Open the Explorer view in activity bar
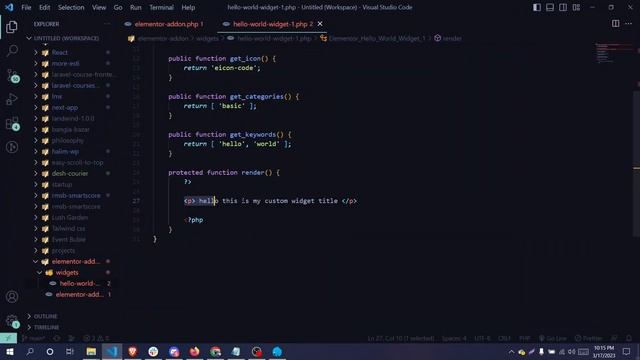Screen dimensions: 640x360 [12, 27]
